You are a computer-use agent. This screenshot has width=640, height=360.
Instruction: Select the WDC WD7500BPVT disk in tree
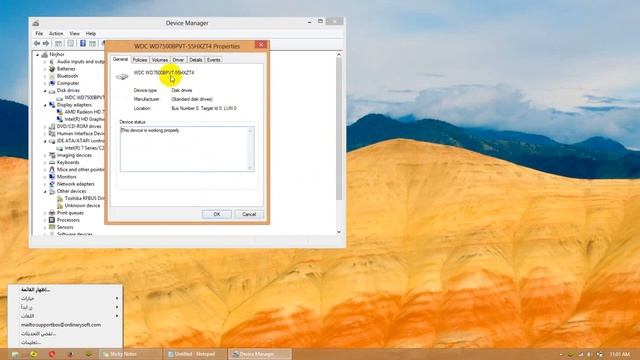click(x=84, y=98)
